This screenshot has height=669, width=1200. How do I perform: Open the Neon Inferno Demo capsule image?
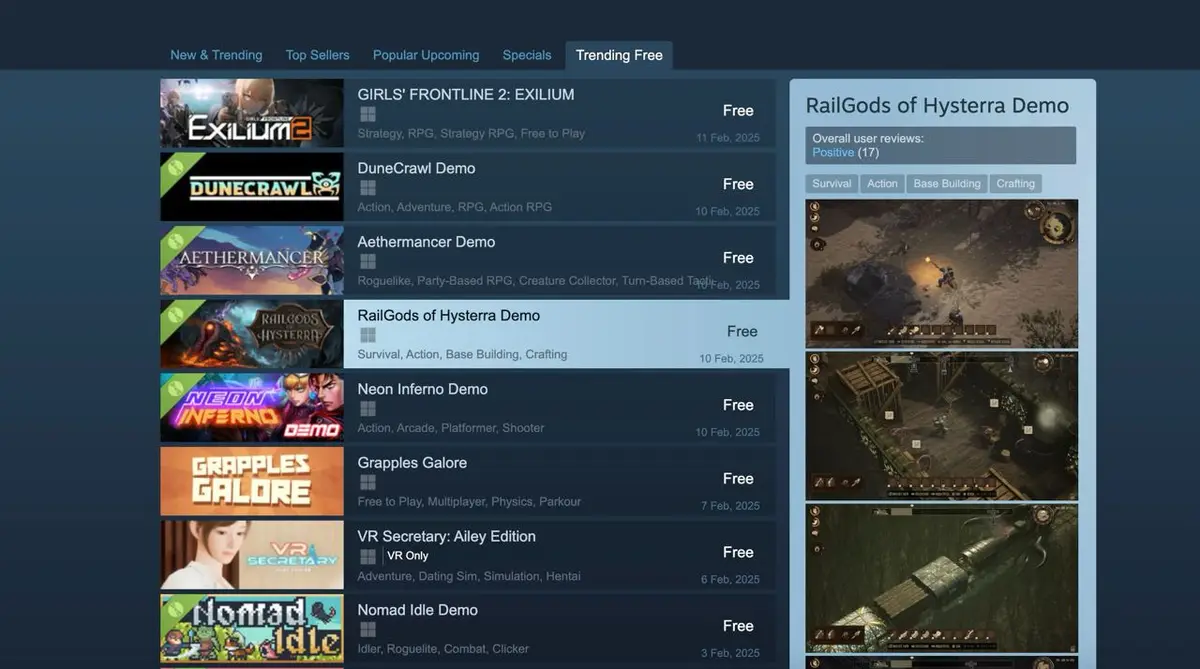click(x=252, y=408)
